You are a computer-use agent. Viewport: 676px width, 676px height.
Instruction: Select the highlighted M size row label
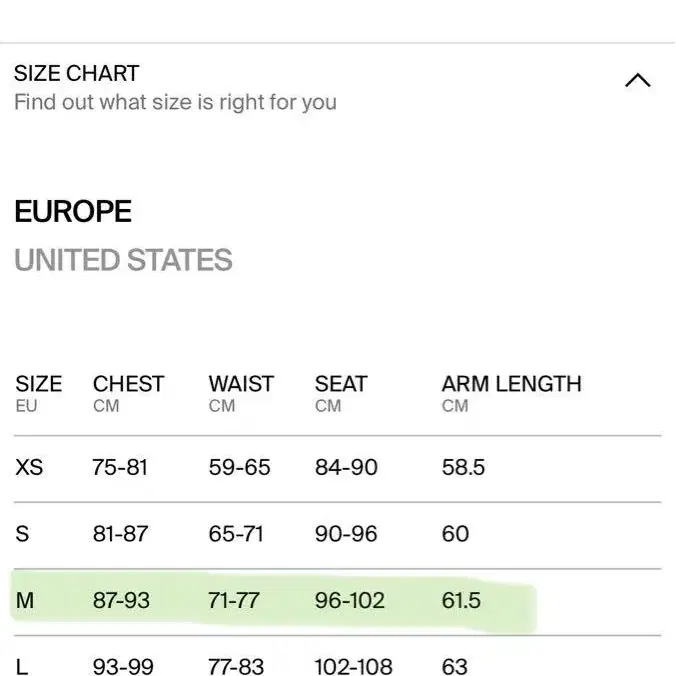click(x=25, y=601)
